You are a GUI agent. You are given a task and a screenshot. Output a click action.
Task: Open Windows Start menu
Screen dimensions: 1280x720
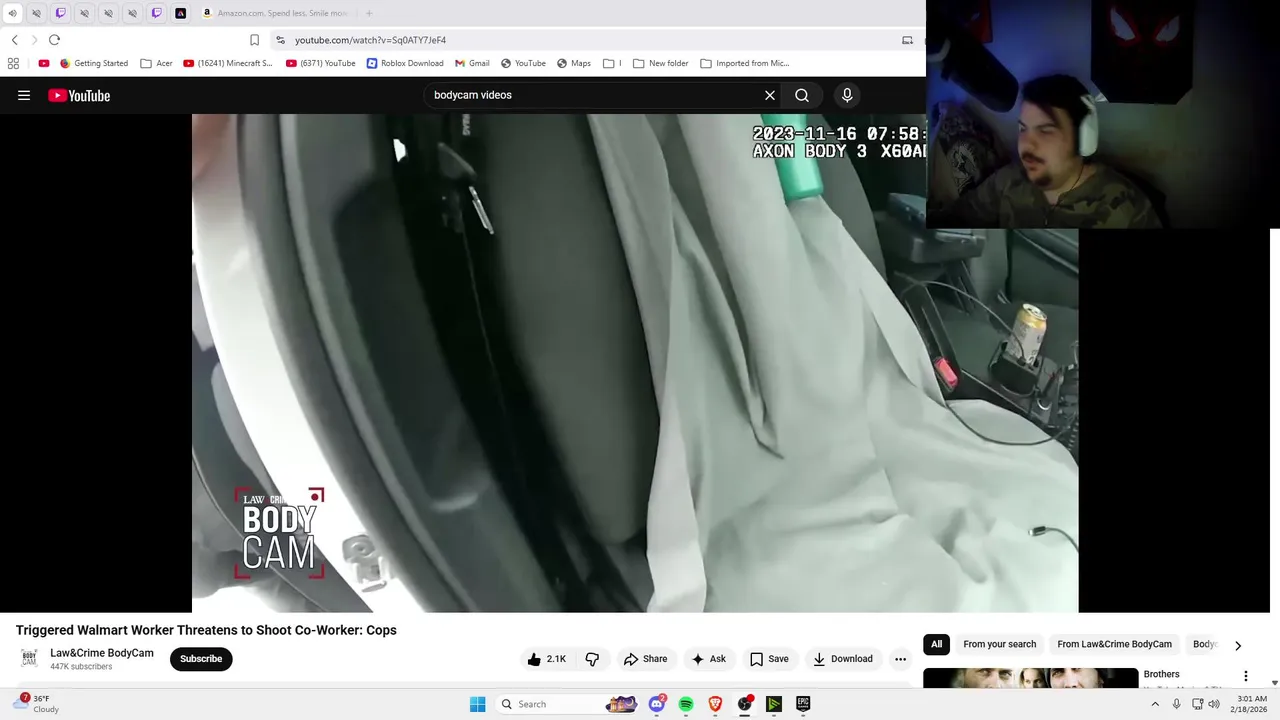[x=478, y=704]
